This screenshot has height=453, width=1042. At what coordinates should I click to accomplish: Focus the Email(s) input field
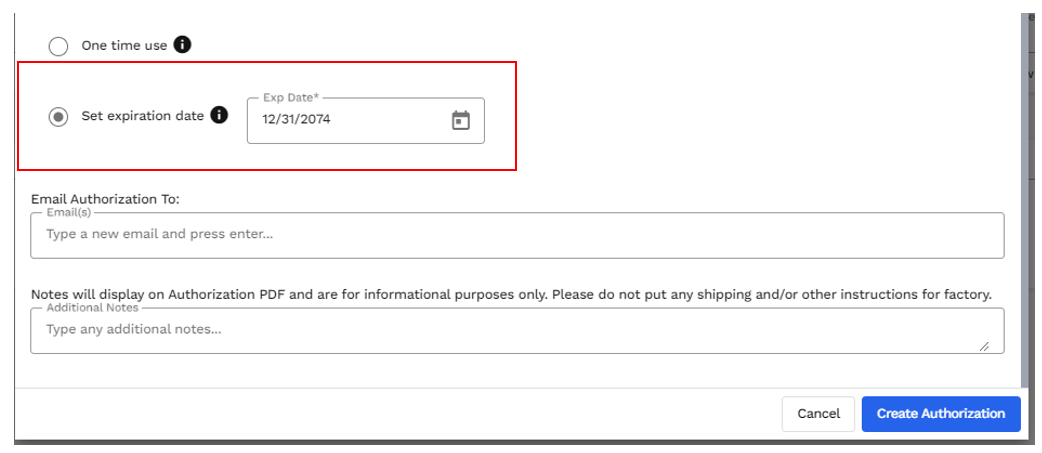pos(517,235)
